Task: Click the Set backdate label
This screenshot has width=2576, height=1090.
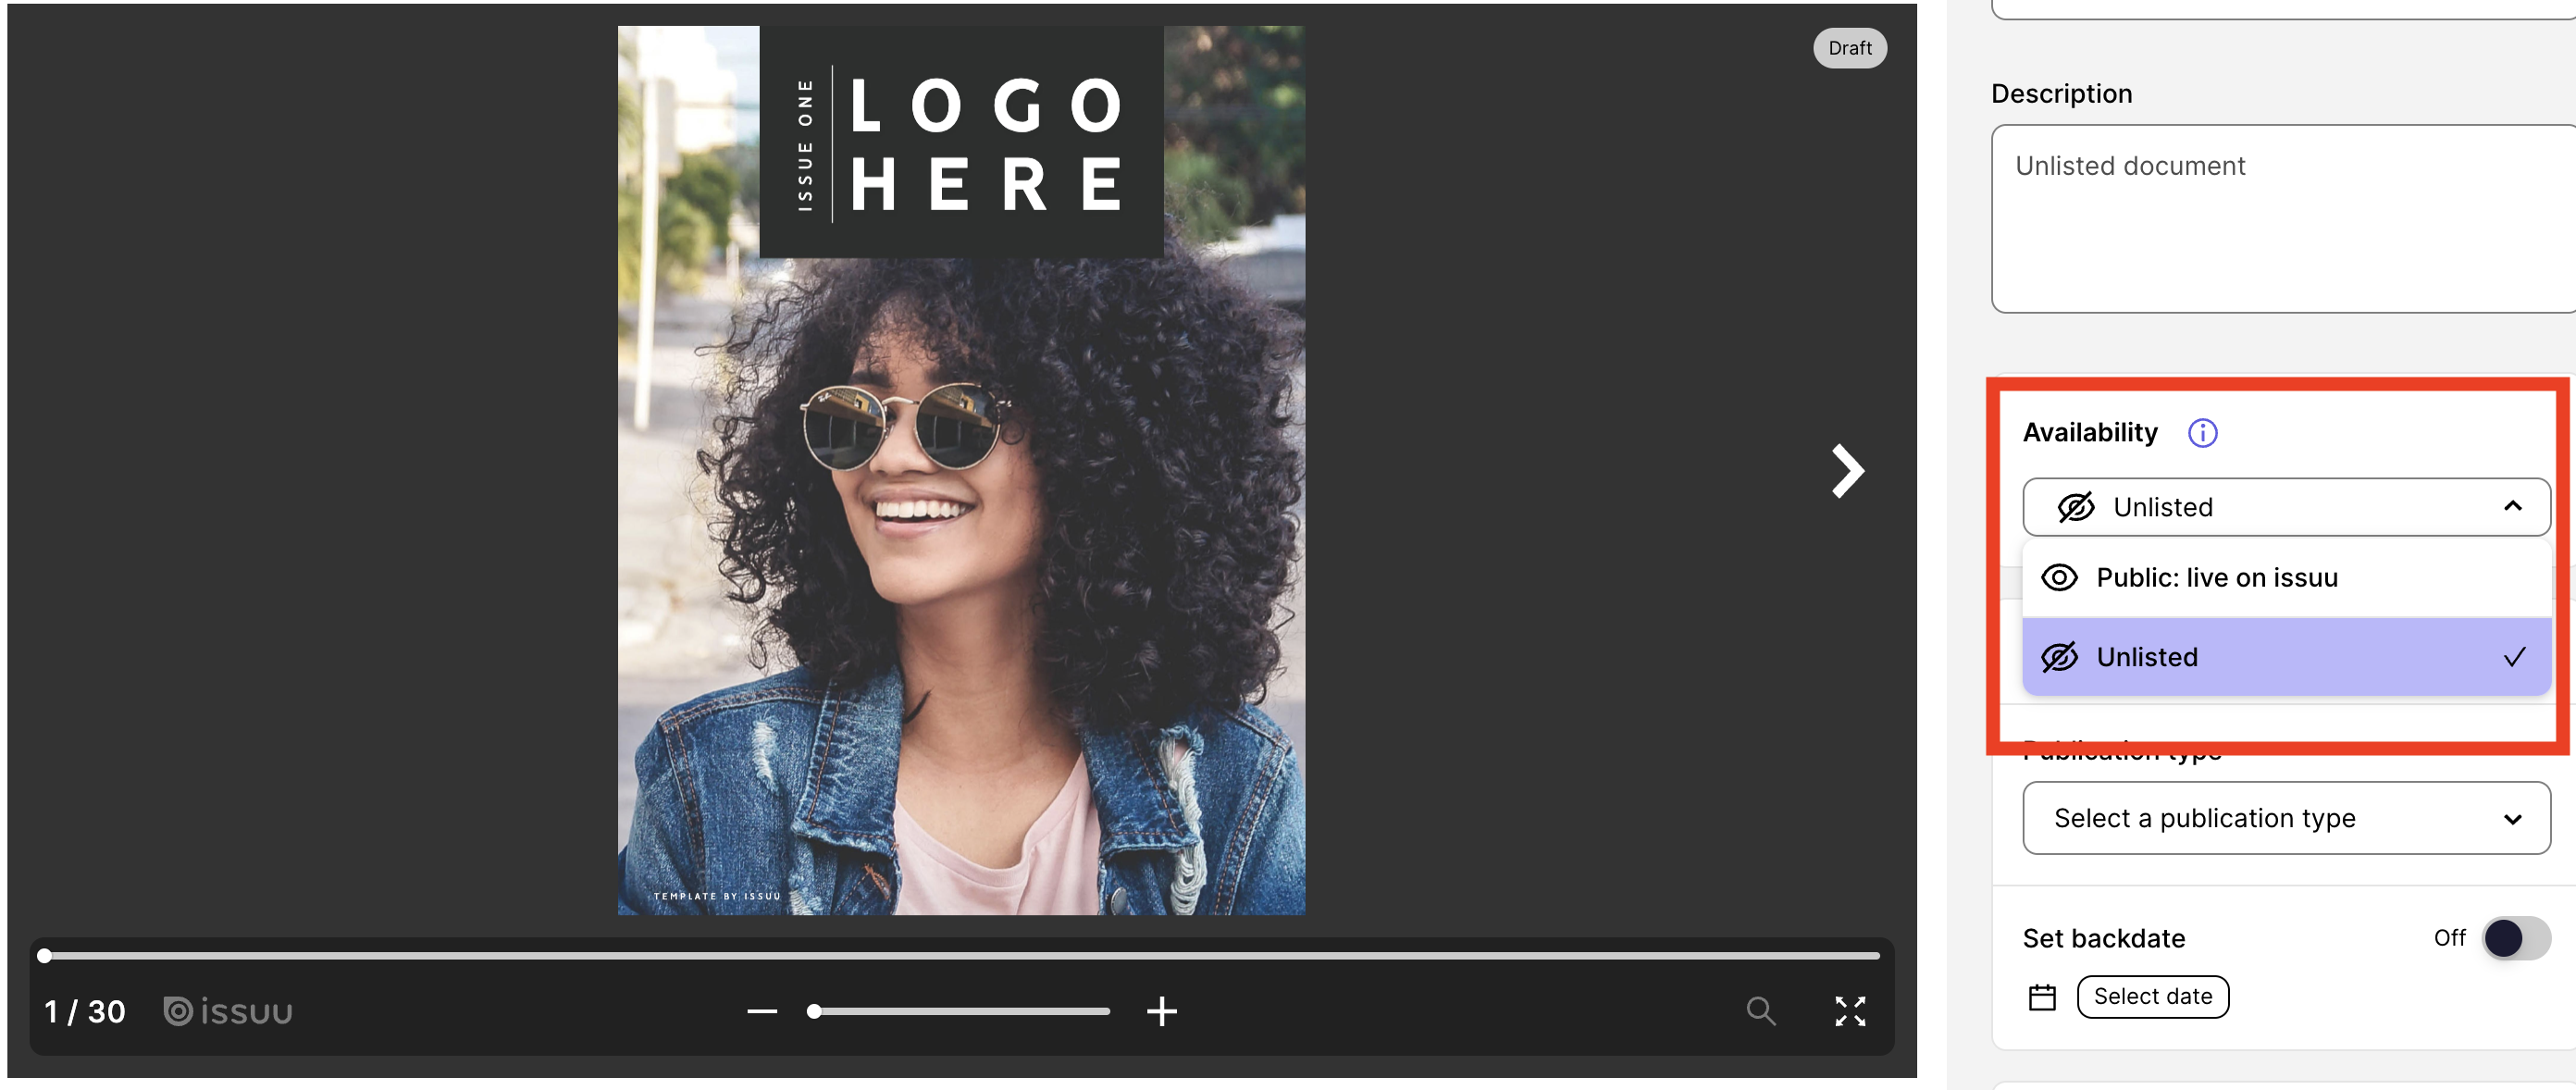Action: (2104, 939)
